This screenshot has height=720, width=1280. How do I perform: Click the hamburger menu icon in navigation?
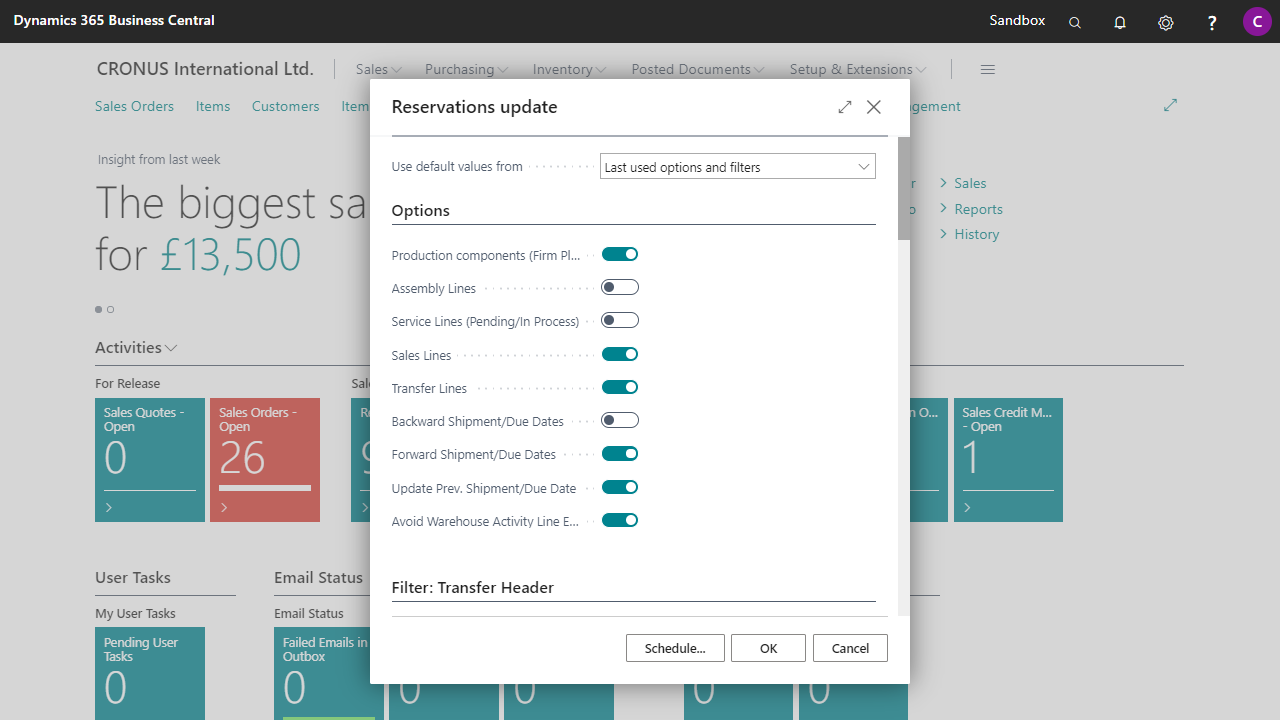tap(988, 69)
